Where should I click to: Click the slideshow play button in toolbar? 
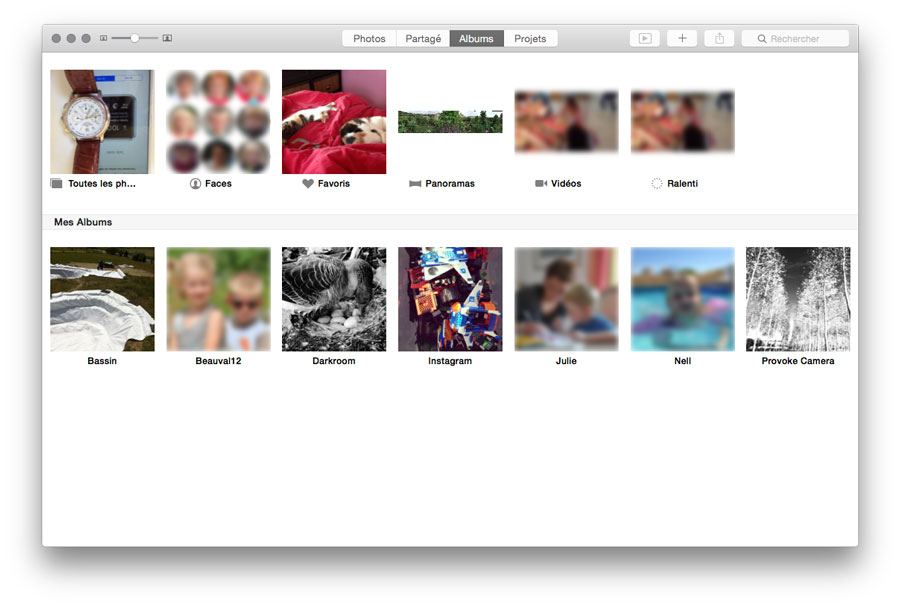645,38
